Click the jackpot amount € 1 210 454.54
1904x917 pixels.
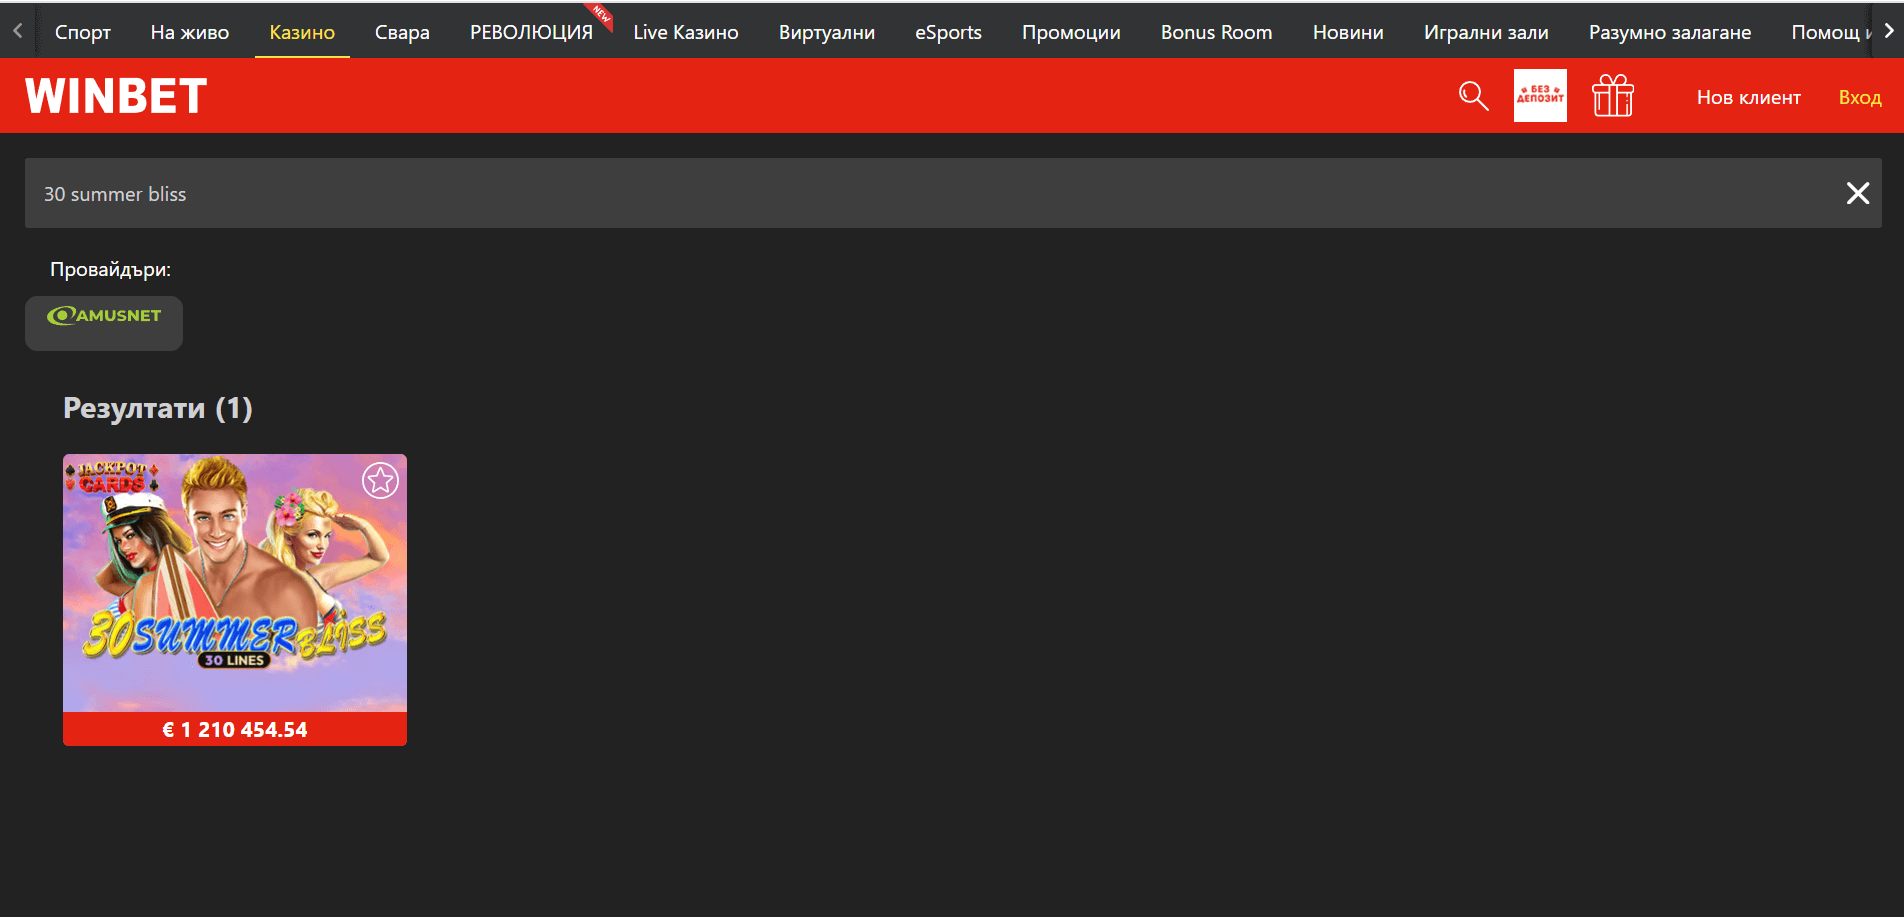point(235,729)
